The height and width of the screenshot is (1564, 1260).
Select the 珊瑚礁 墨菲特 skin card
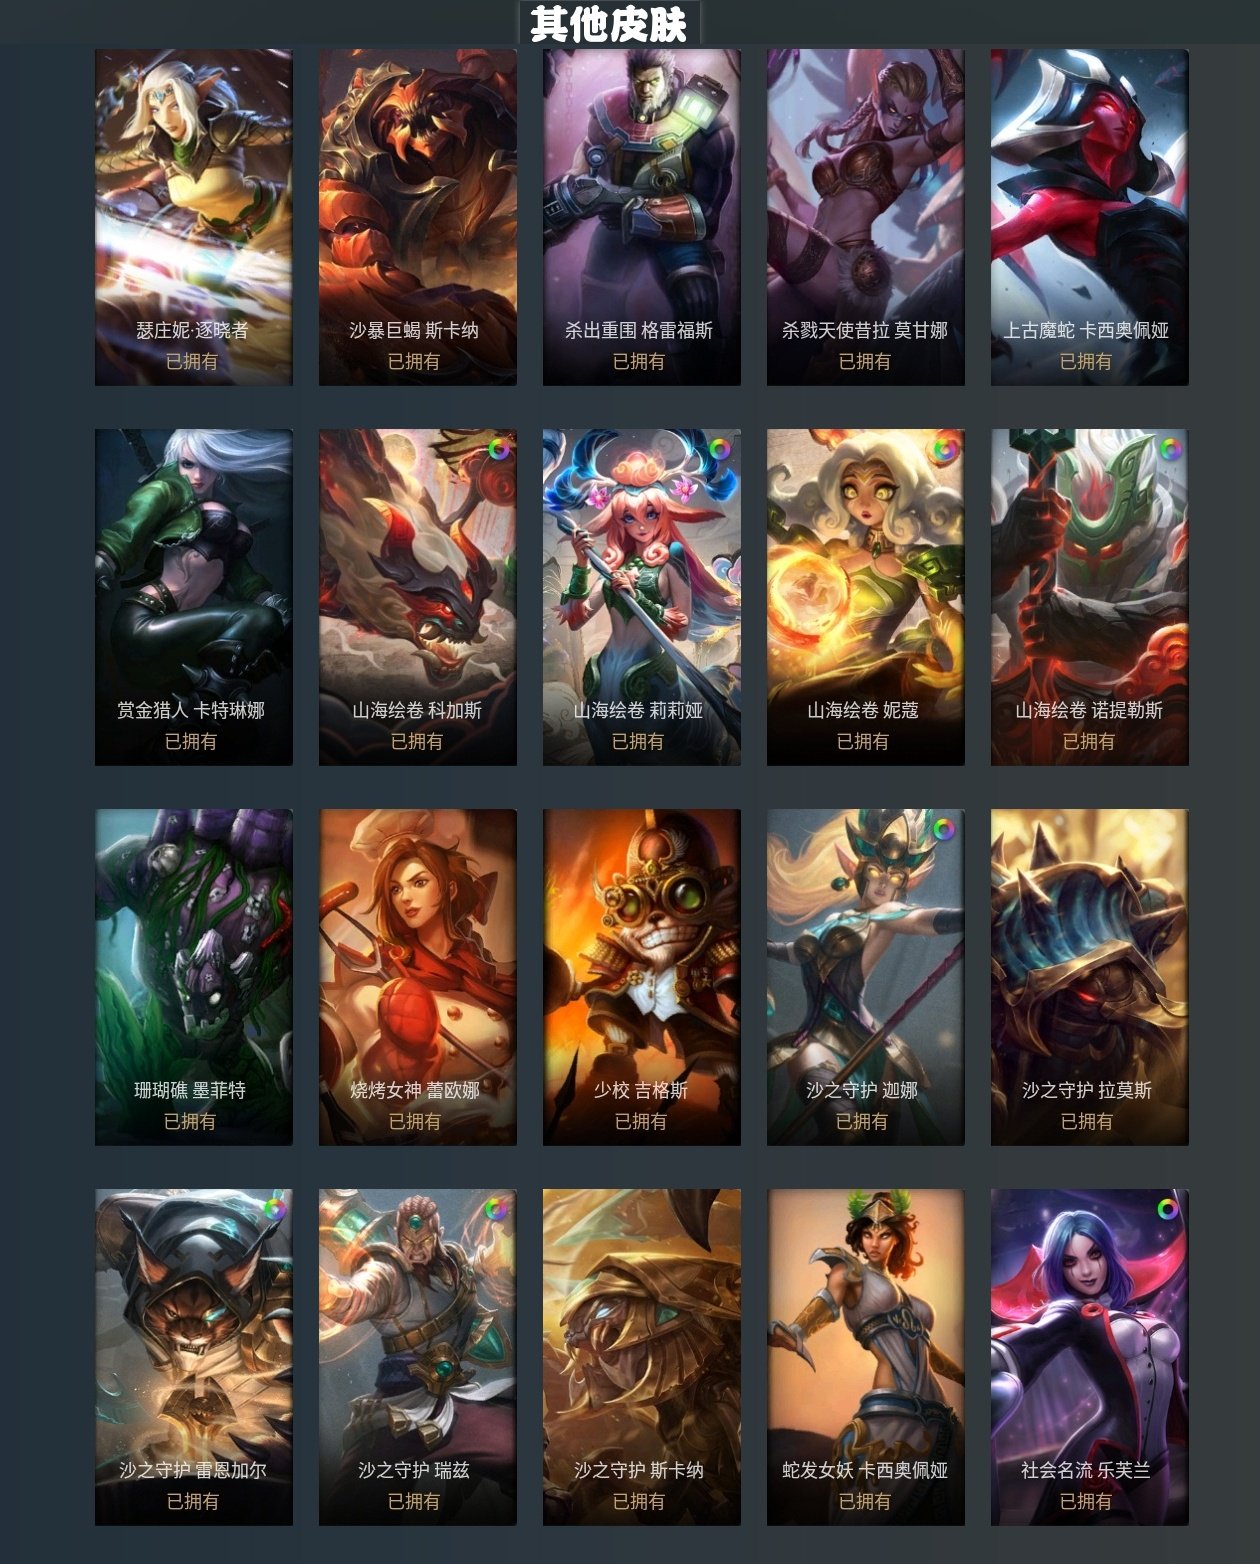point(194,977)
